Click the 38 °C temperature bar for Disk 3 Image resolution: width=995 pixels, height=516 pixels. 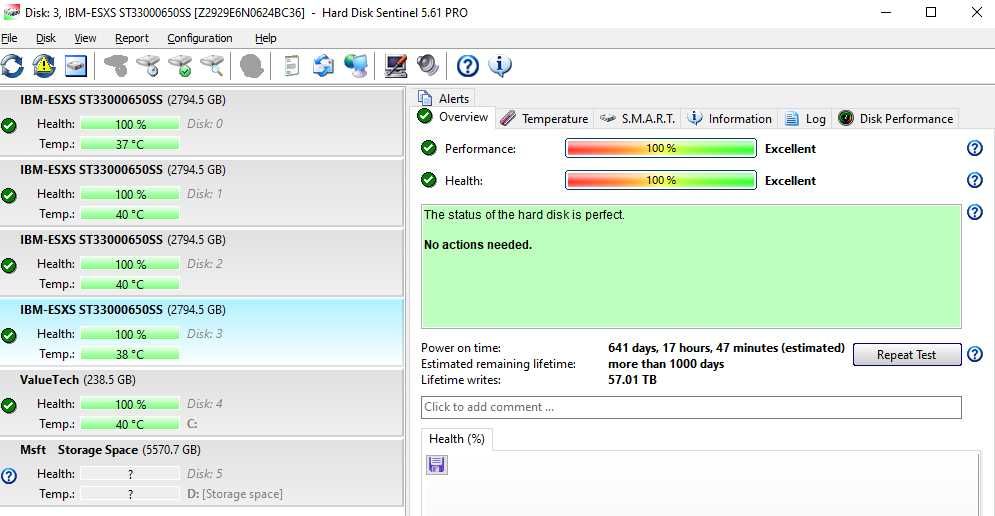130,355
